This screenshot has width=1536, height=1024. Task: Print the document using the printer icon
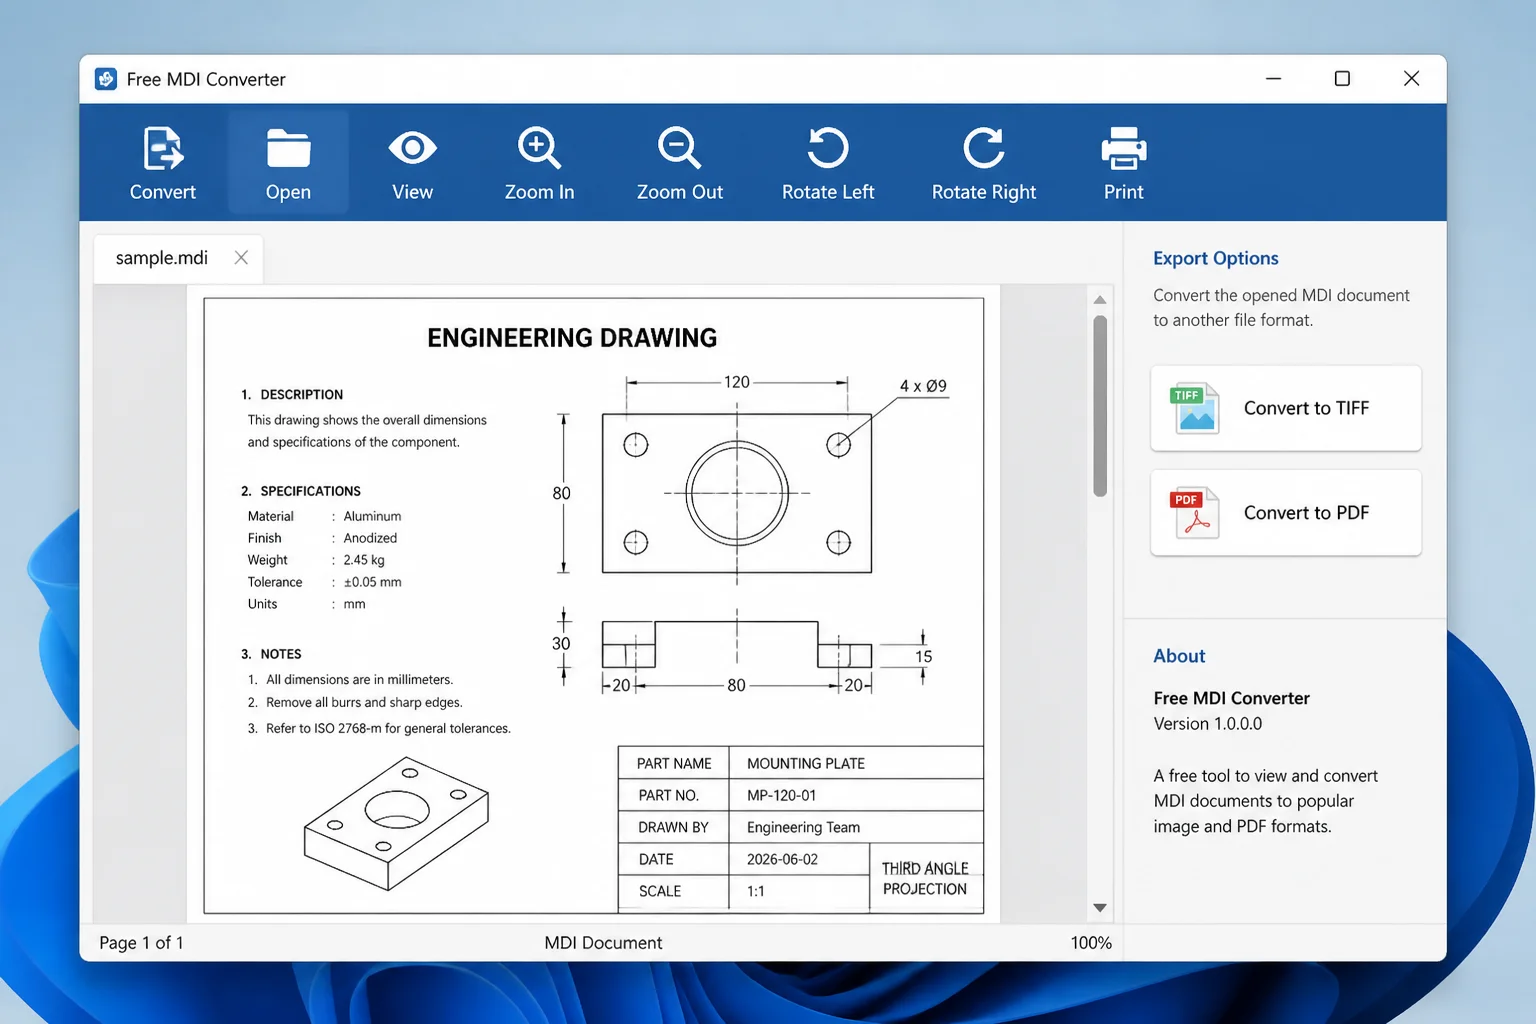click(1124, 148)
